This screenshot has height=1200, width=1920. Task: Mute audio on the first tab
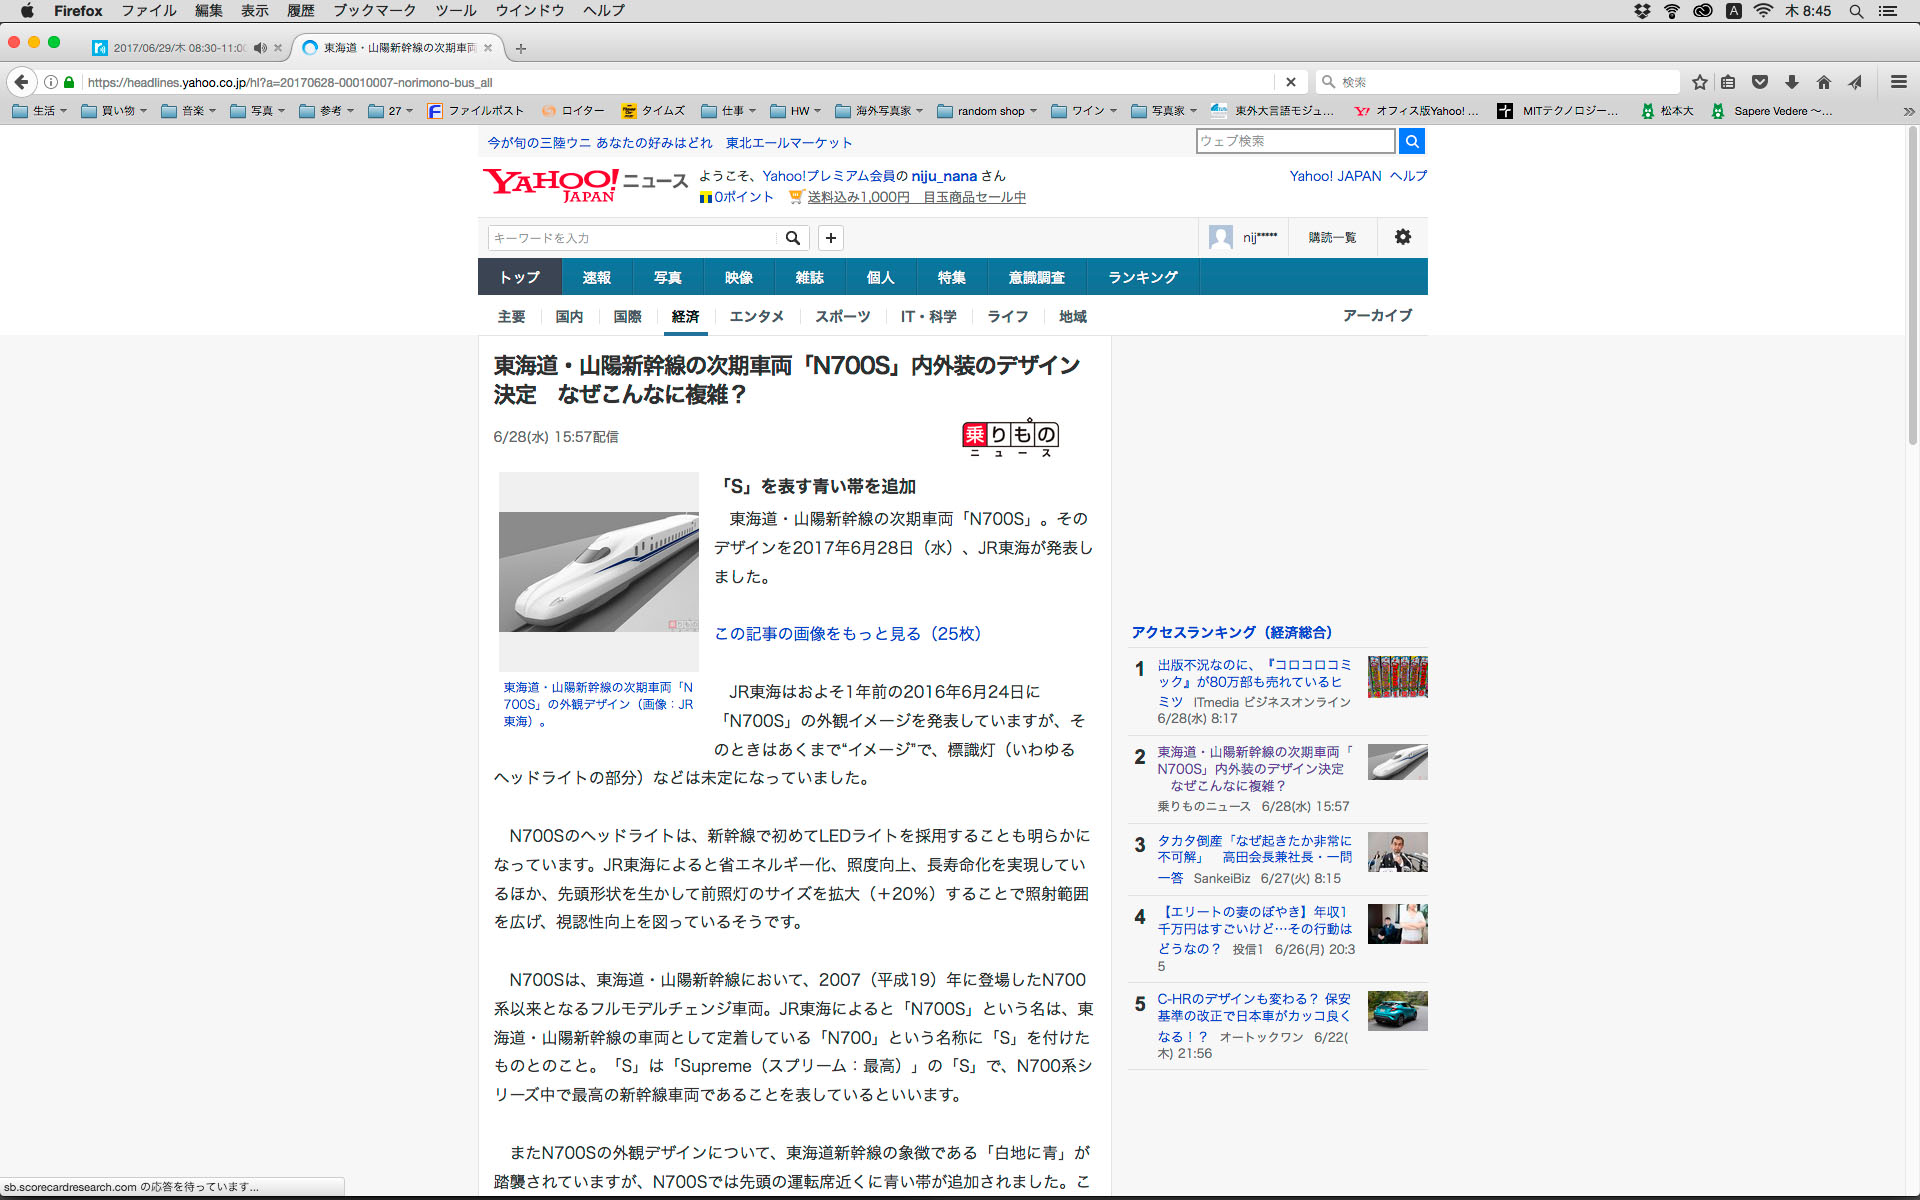260,48
